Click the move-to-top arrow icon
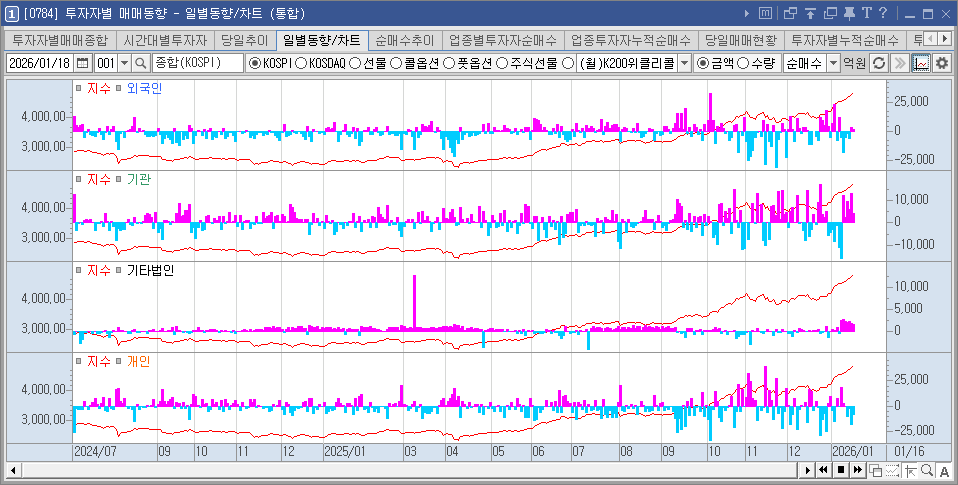This screenshot has width=958, height=485. (x=810, y=13)
